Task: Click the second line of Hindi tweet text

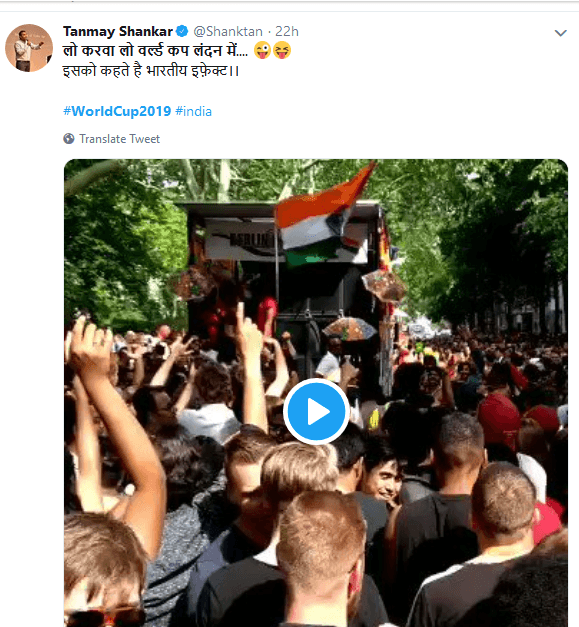Action: coord(151,71)
